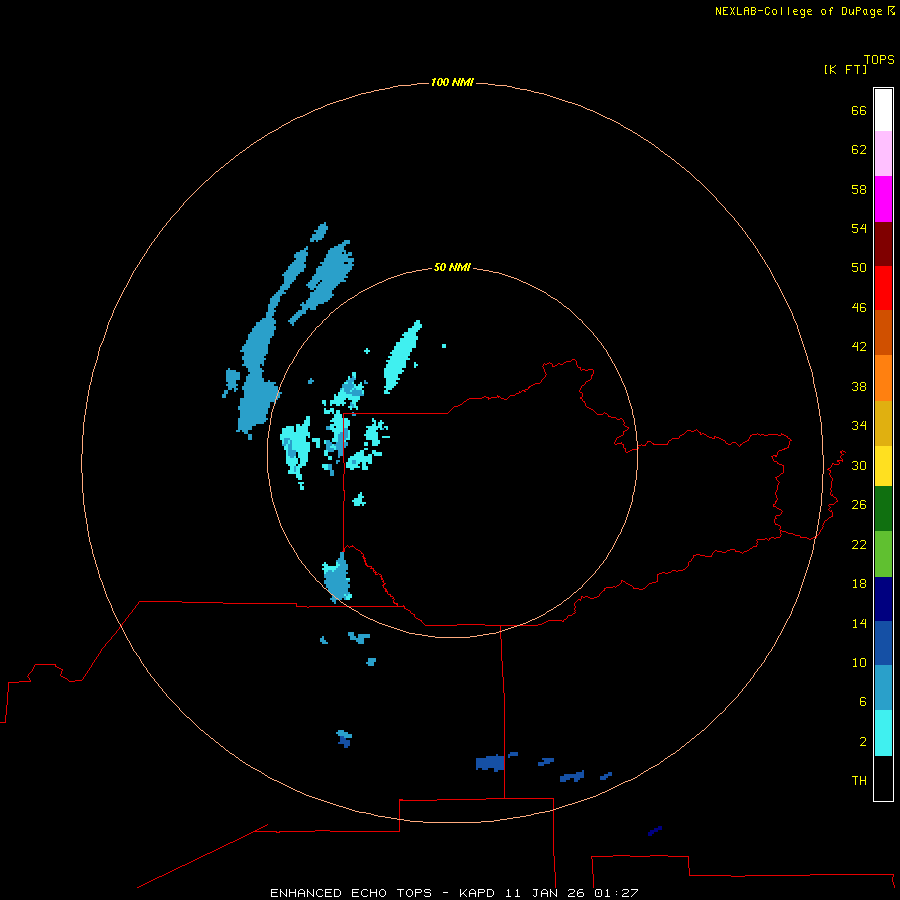Viewport: 900px width, 900px height.
Task: Click the legend value '54'
Action: (859, 228)
